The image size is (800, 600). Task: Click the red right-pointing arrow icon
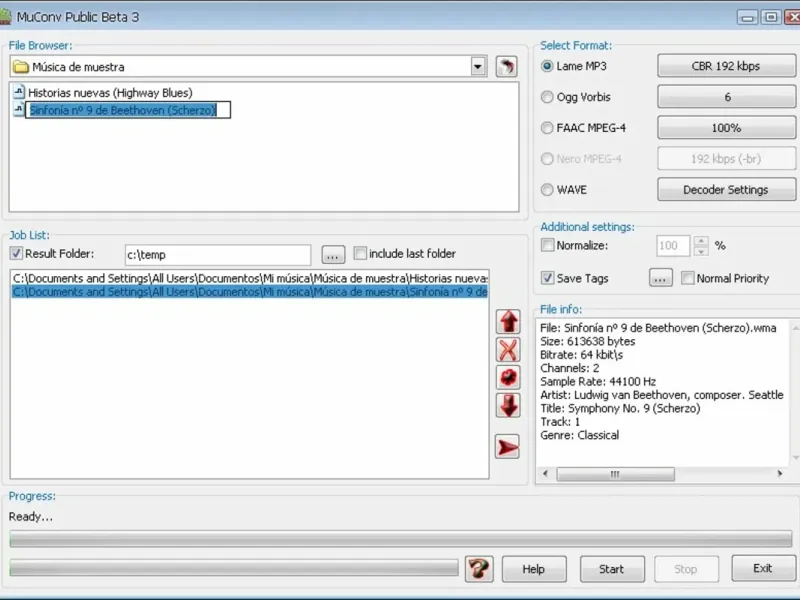(507, 447)
